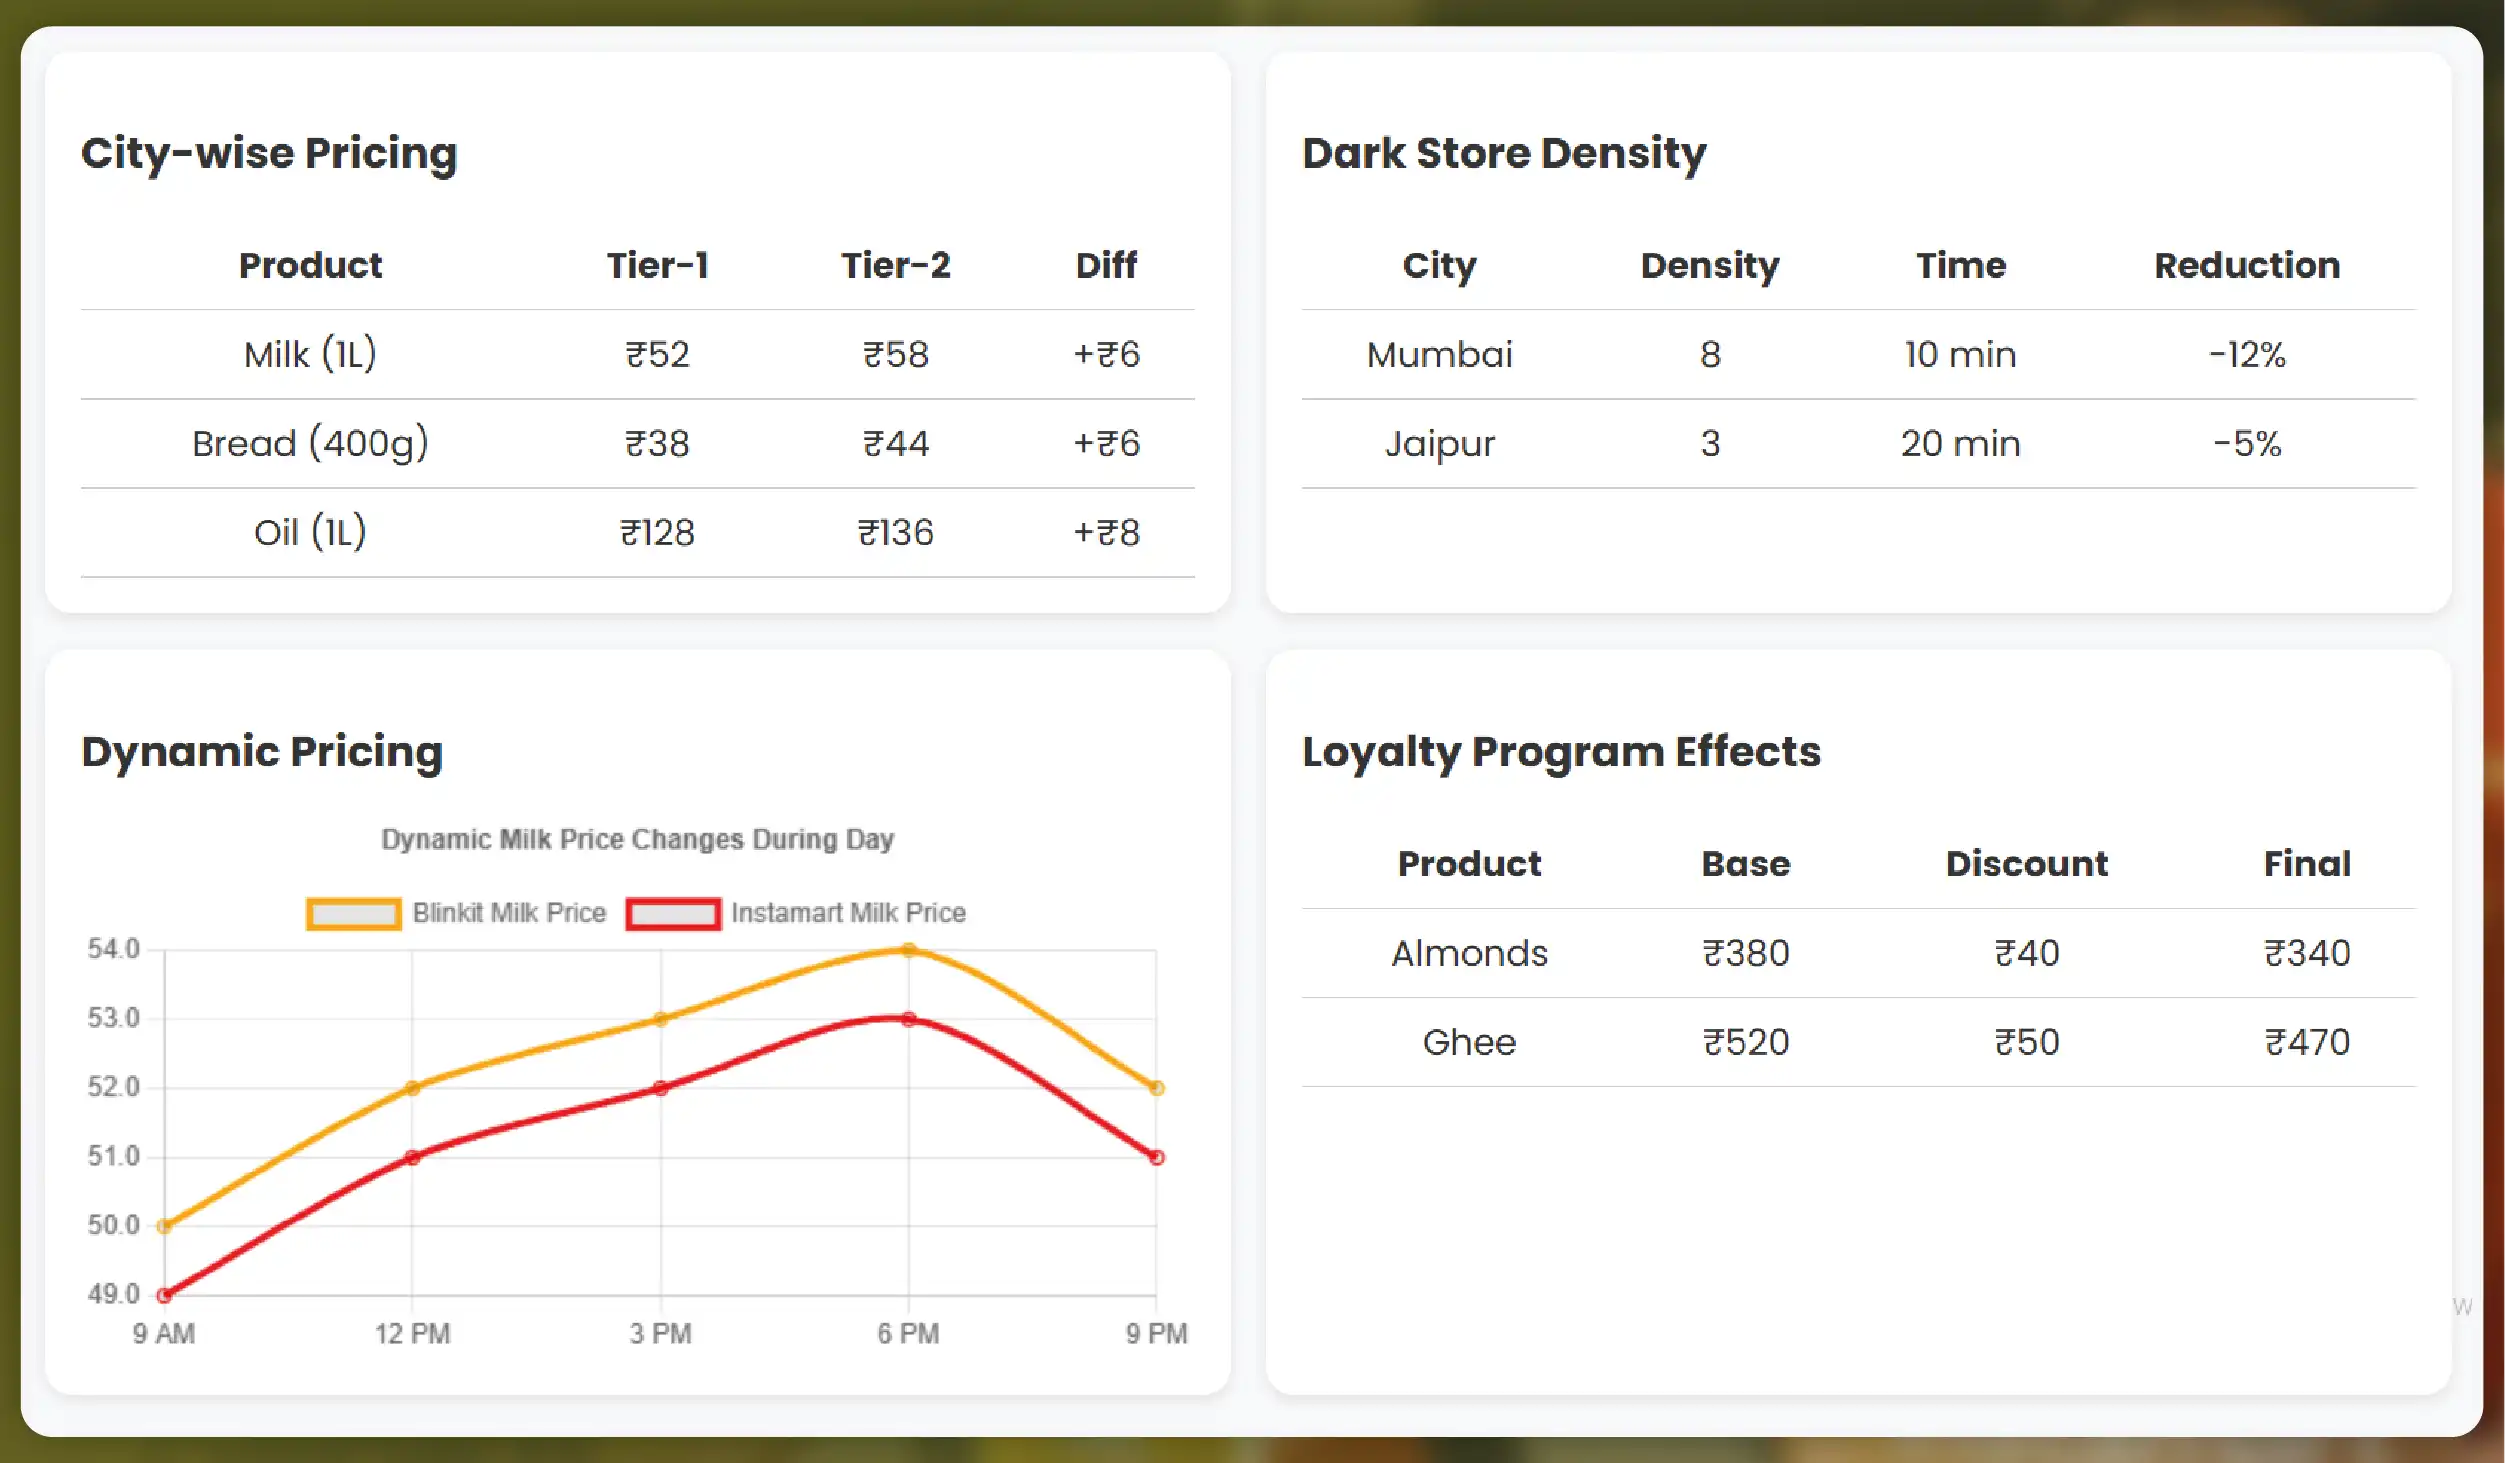Click the Tier-1 column header
The width and height of the screenshot is (2505, 1463).
658,265
